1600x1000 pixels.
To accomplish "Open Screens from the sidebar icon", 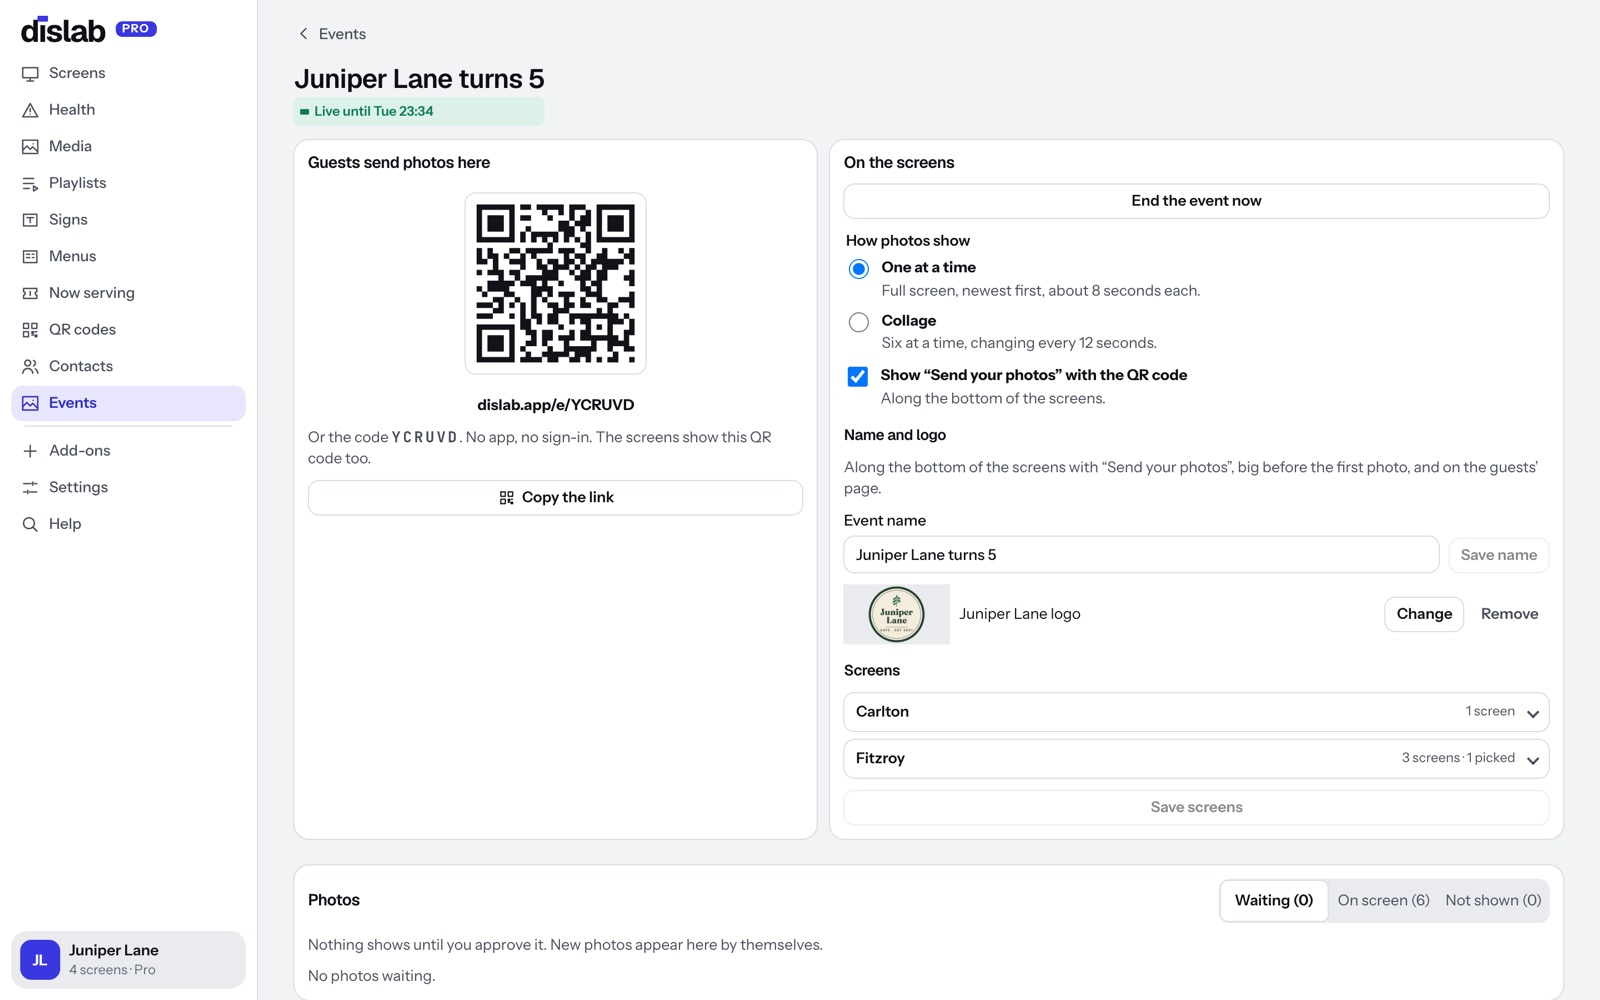I will 30,74.
